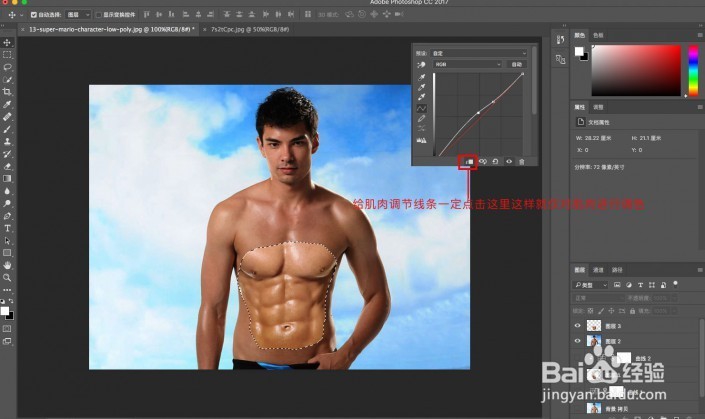Enable show transform controls checkbox
The height and width of the screenshot is (419, 705).
(98, 15)
